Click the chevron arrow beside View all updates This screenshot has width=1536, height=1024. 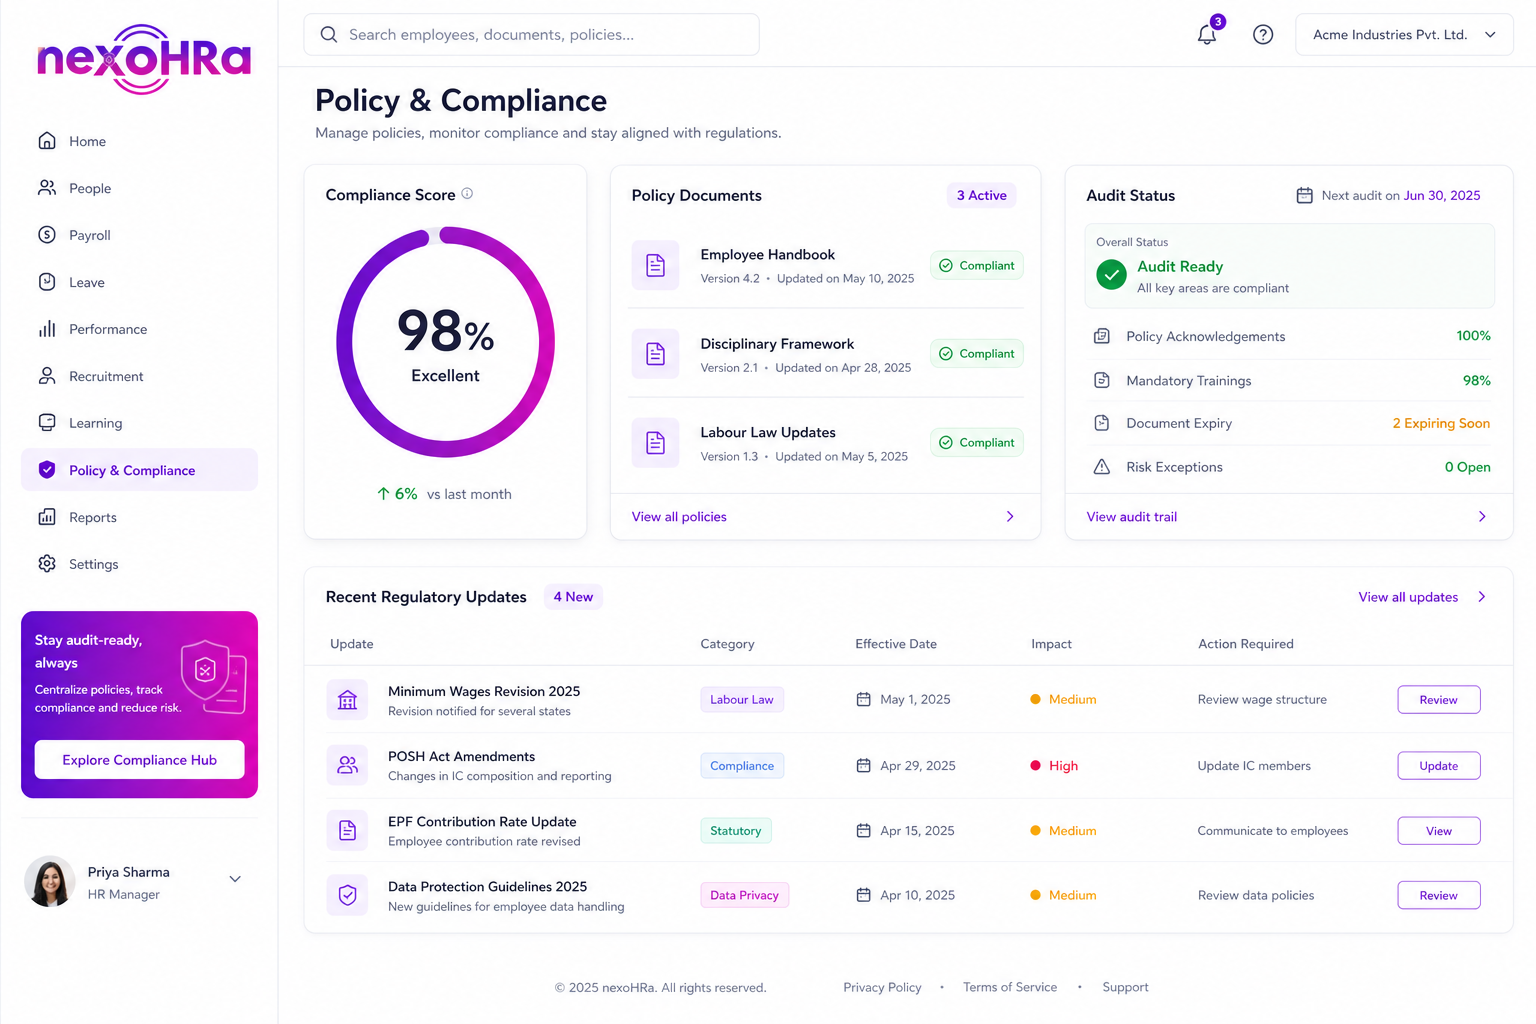pos(1482,597)
